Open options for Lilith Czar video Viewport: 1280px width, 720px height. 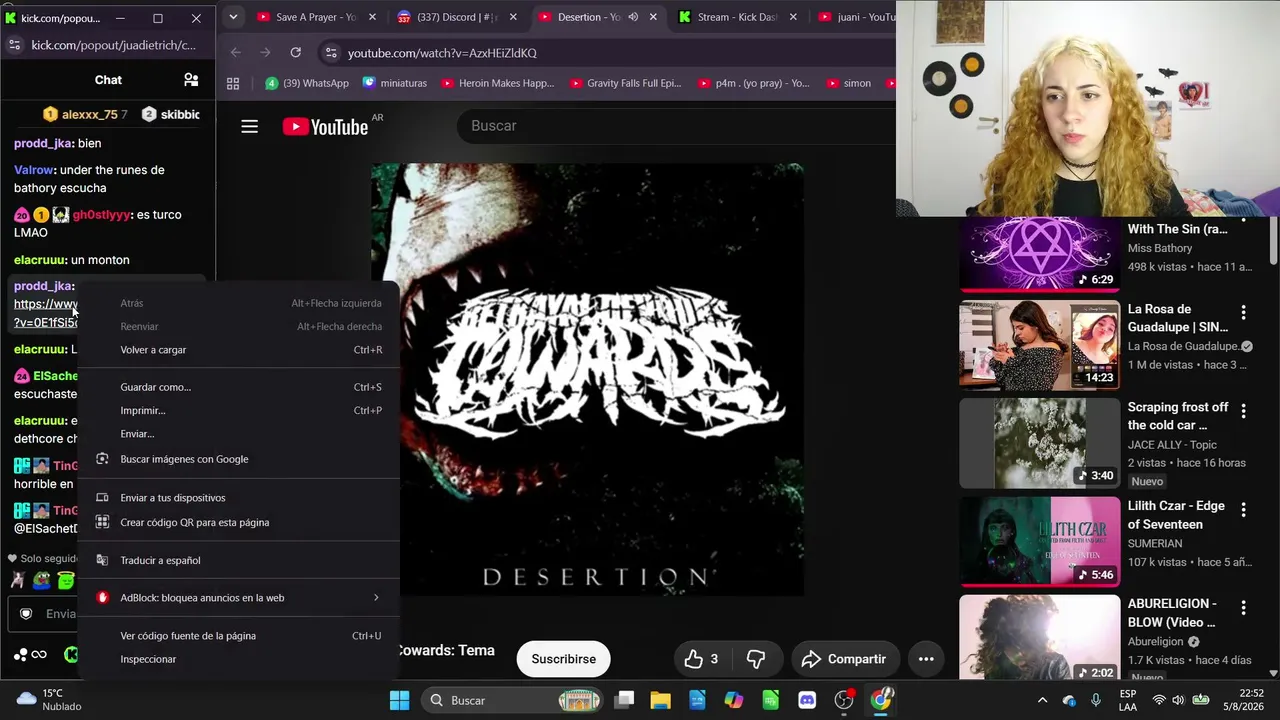pyautogui.click(x=1243, y=509)
